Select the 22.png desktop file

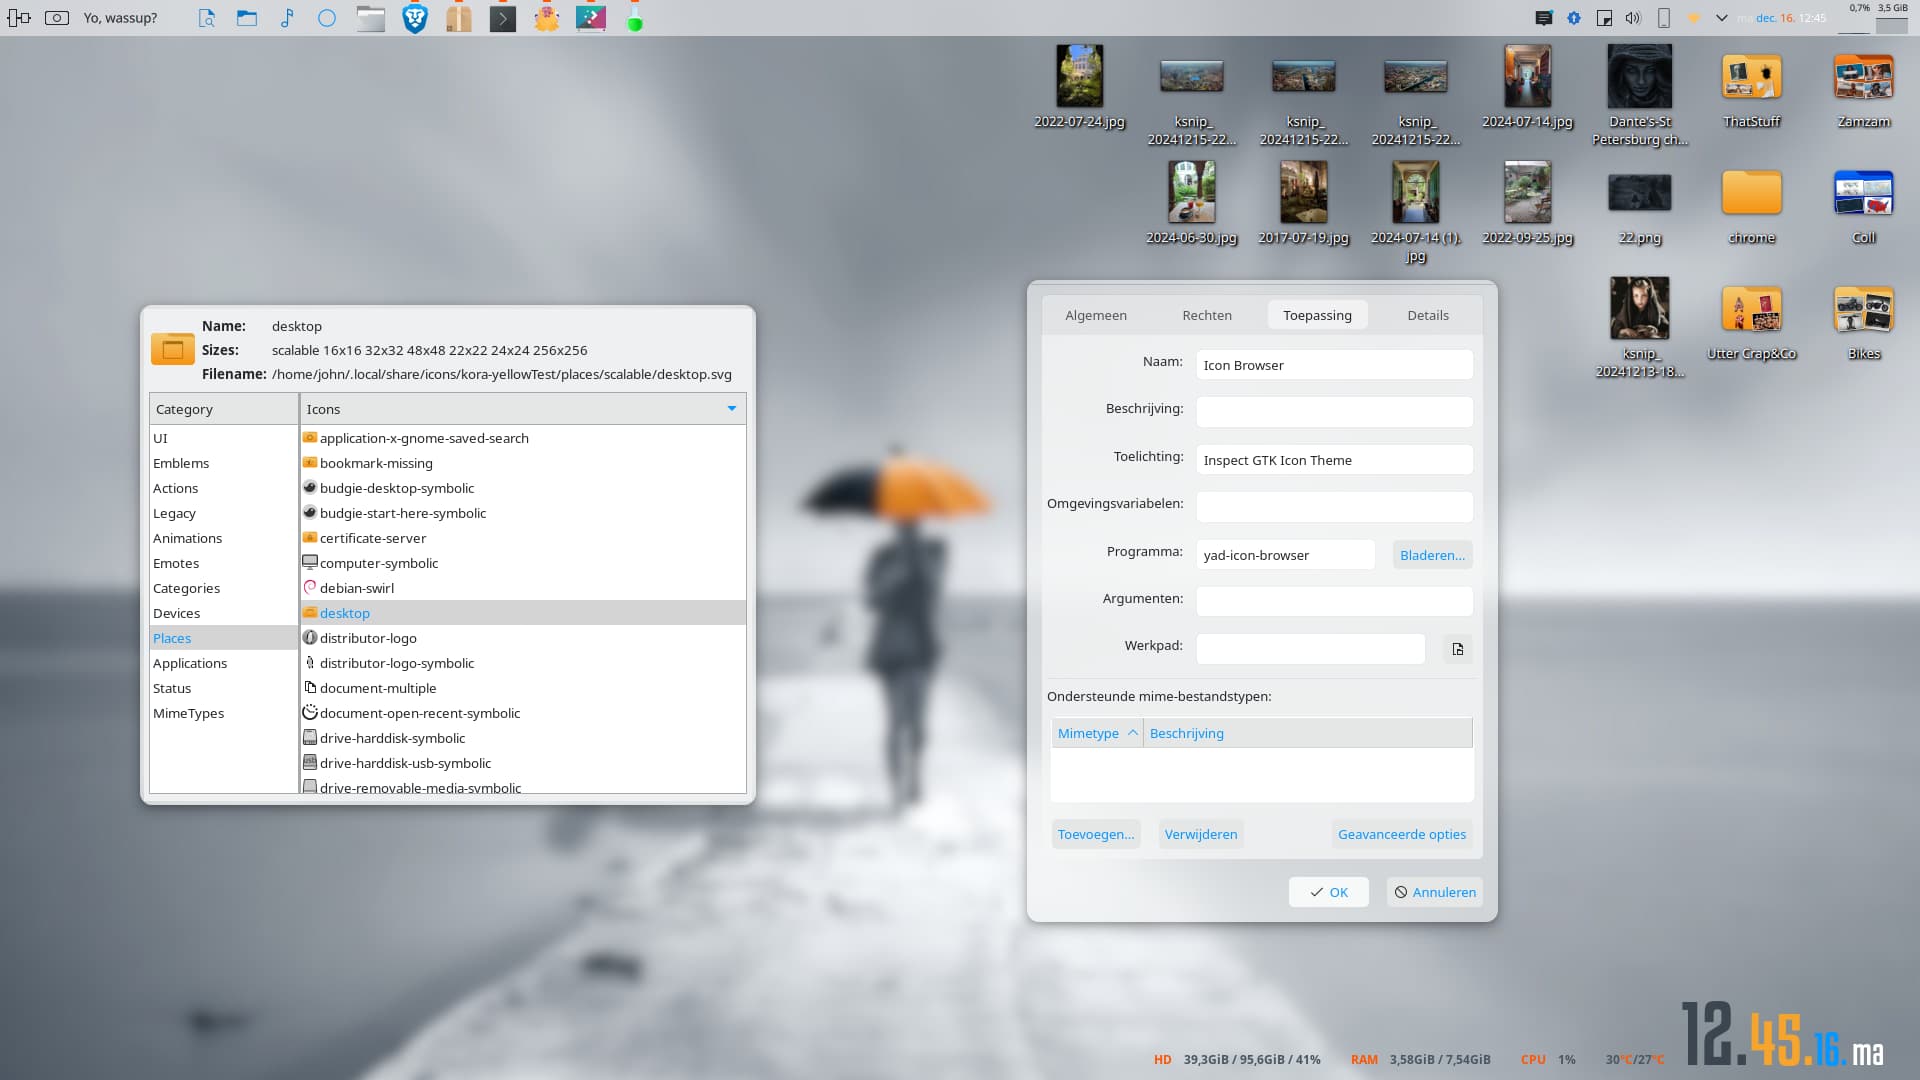(x=1640, y=205)
